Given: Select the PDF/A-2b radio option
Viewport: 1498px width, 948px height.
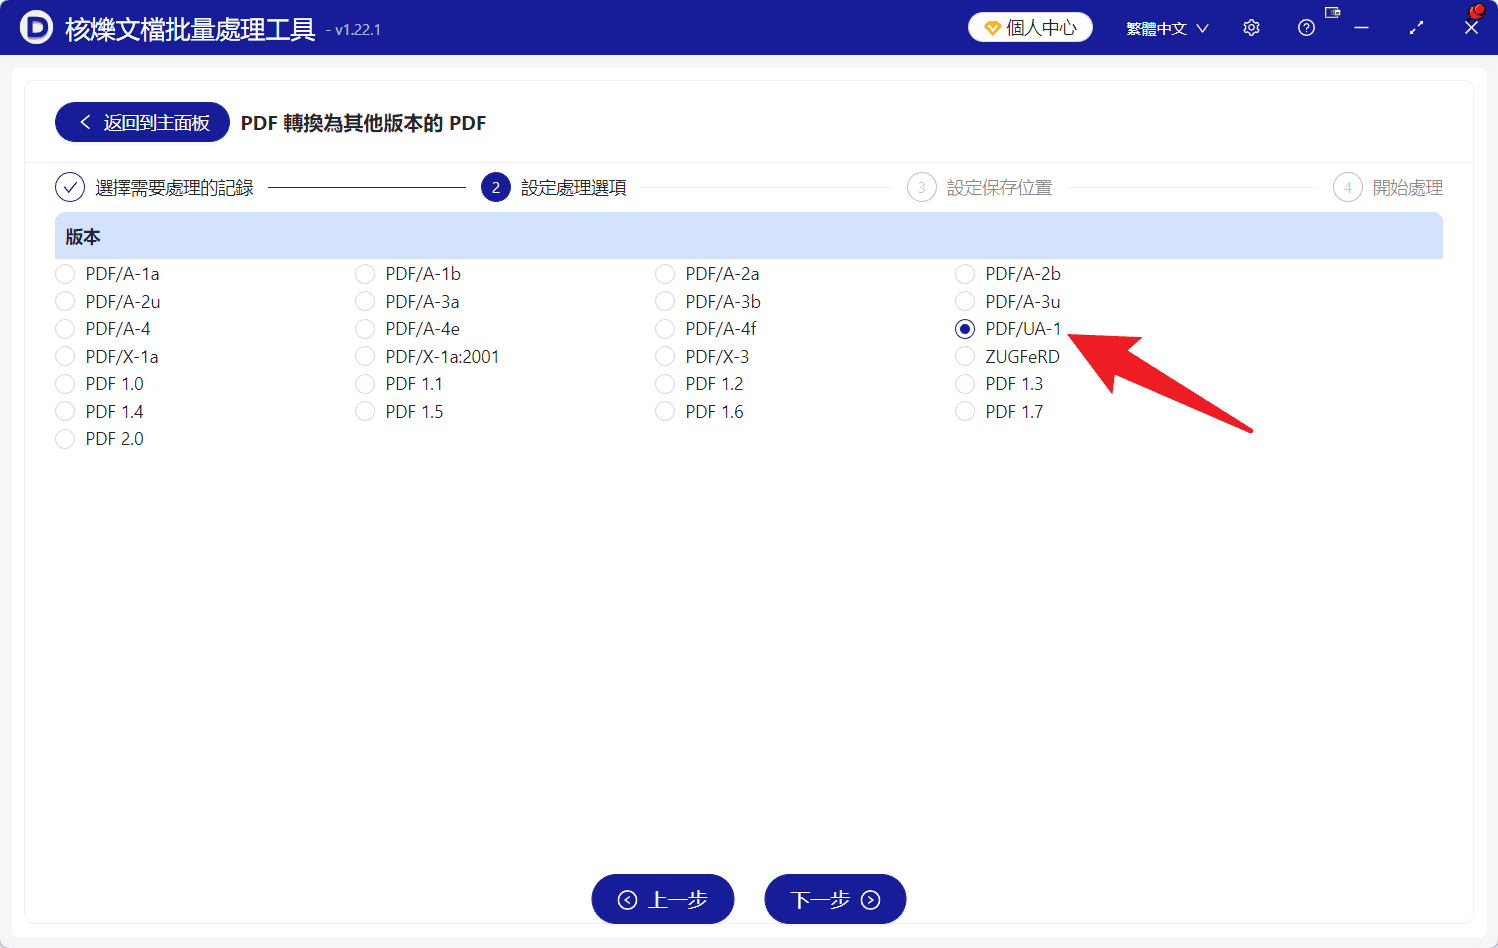Looking at the screenshot, I should tap(965, 274).
